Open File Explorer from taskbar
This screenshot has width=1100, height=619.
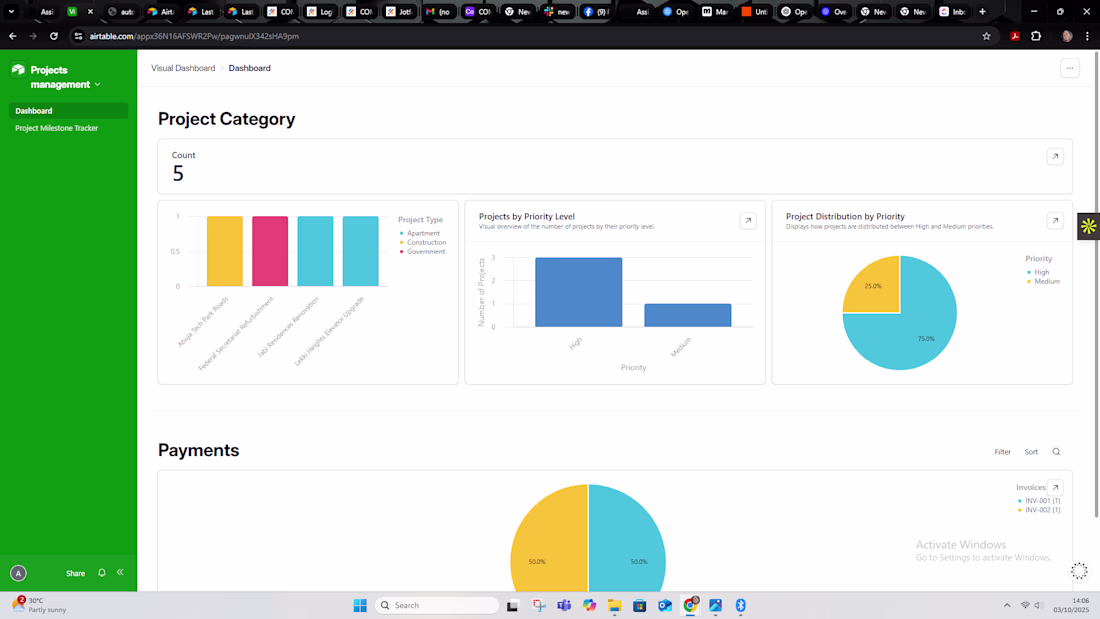point(615,605)
